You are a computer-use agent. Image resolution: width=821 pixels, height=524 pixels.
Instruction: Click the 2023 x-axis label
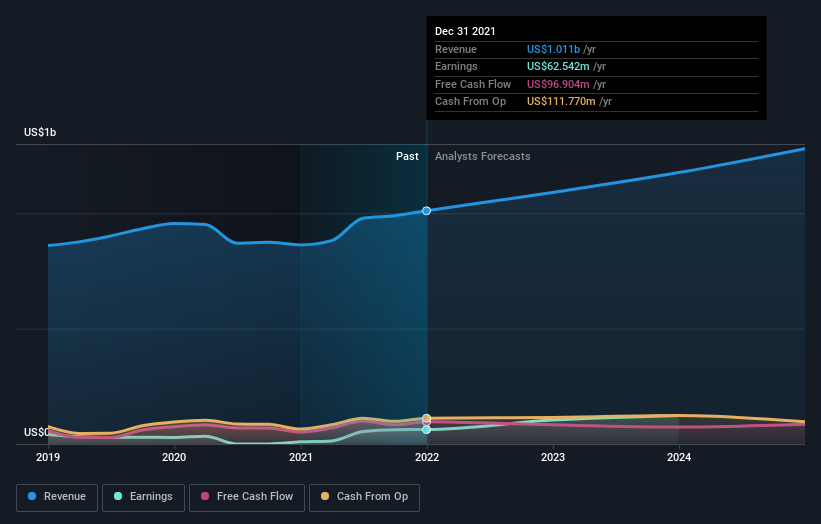[553, 457]
